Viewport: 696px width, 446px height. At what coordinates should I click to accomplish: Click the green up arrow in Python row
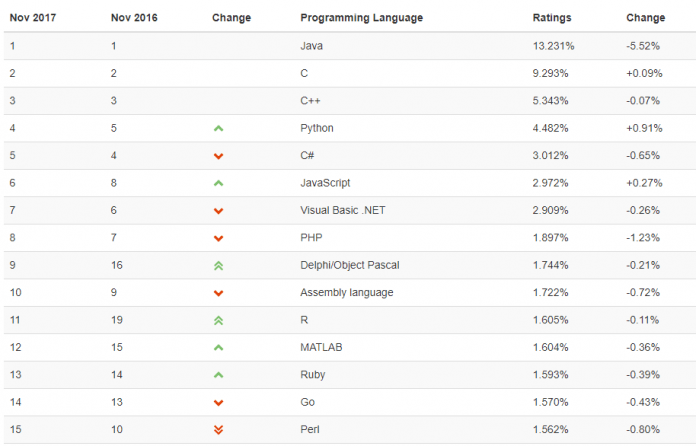tap(218, 129)
